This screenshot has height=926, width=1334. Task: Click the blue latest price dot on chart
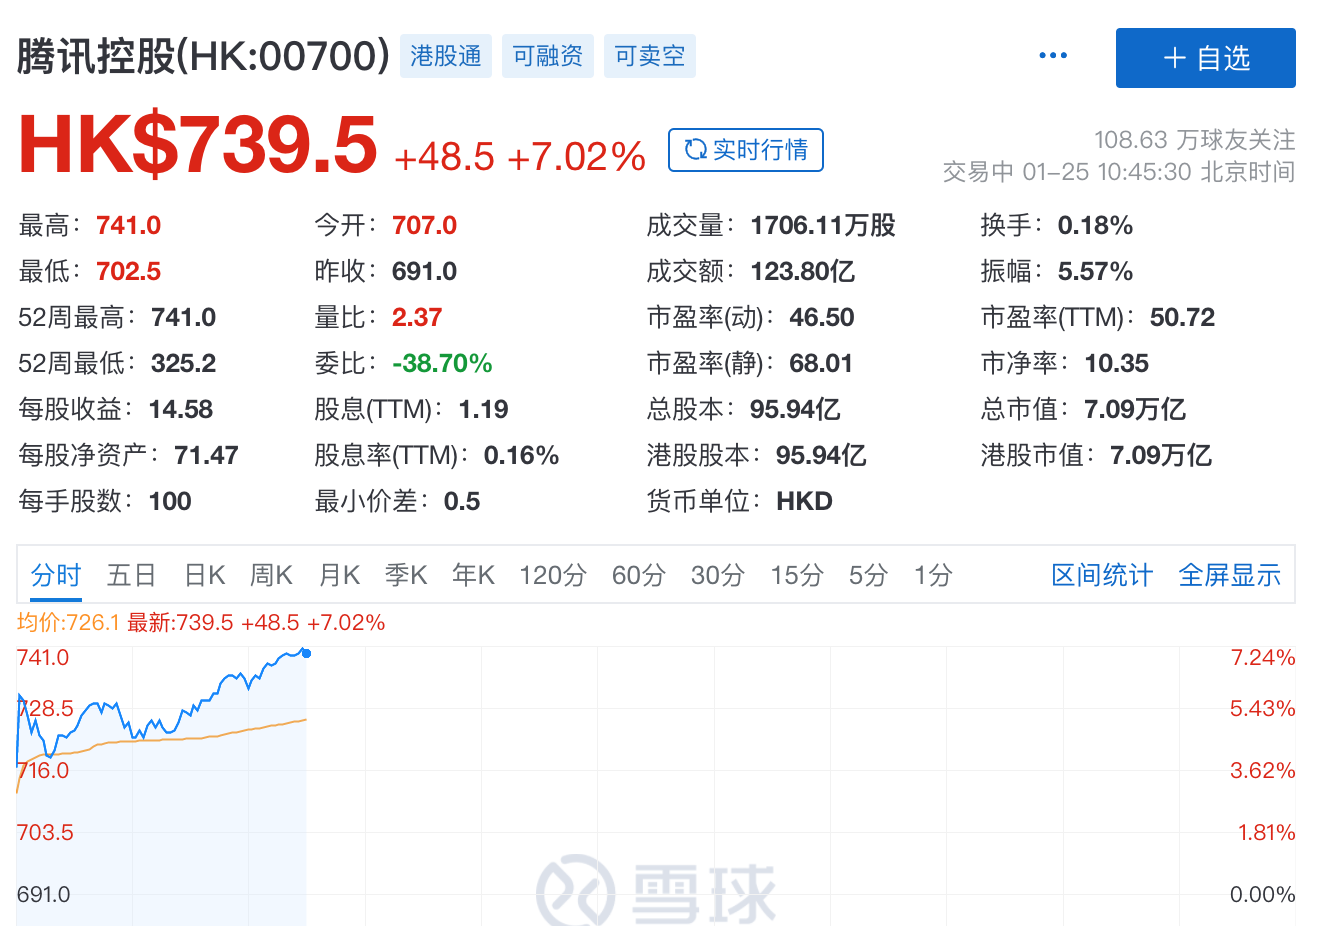tap(306, 653)
